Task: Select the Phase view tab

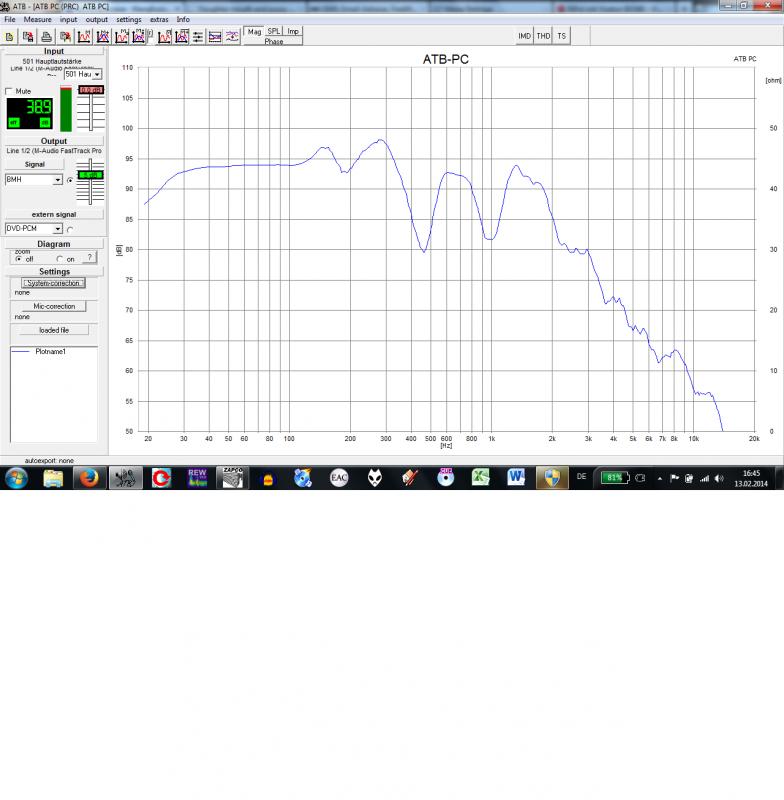Action: point(274,41)
